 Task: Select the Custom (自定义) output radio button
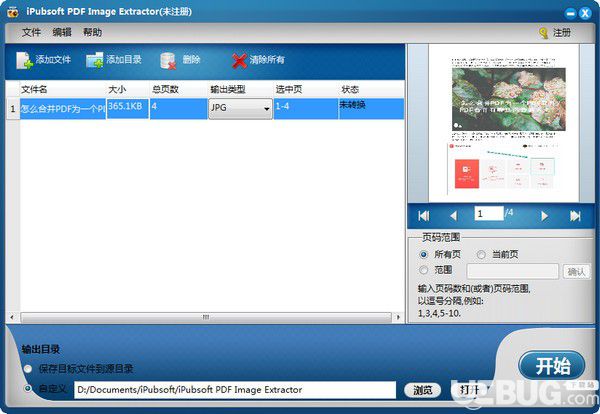[x=28, y=388]
